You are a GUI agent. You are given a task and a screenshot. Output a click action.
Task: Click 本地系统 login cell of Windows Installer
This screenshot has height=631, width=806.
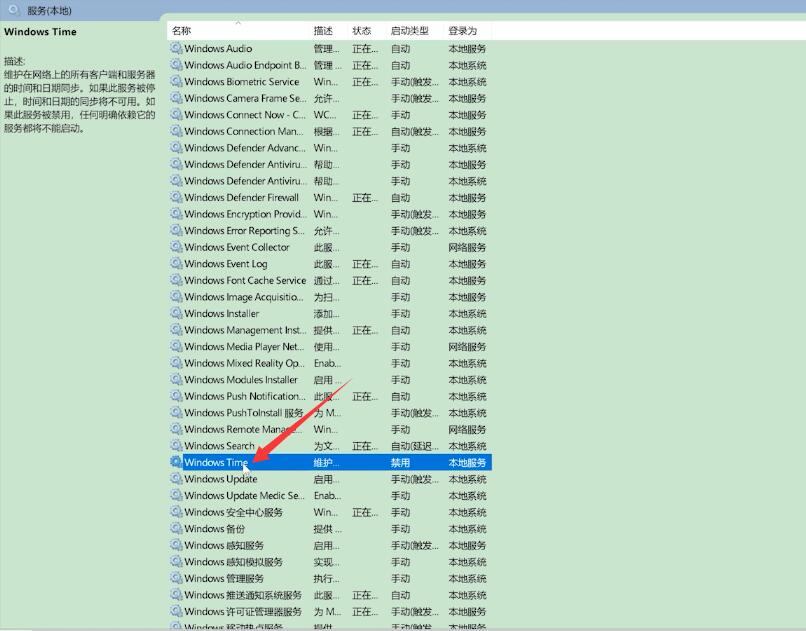pyautogui.click(x=467, y=313)
